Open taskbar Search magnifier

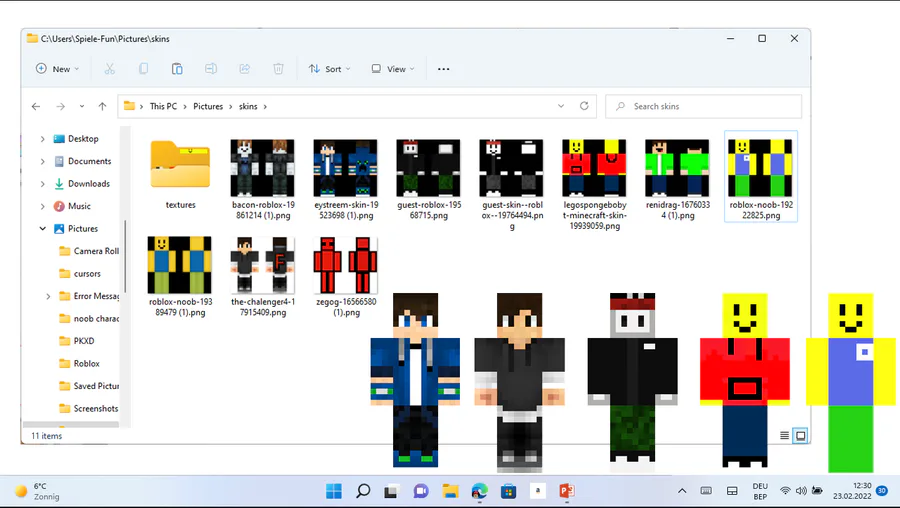[x=363, y=491]
